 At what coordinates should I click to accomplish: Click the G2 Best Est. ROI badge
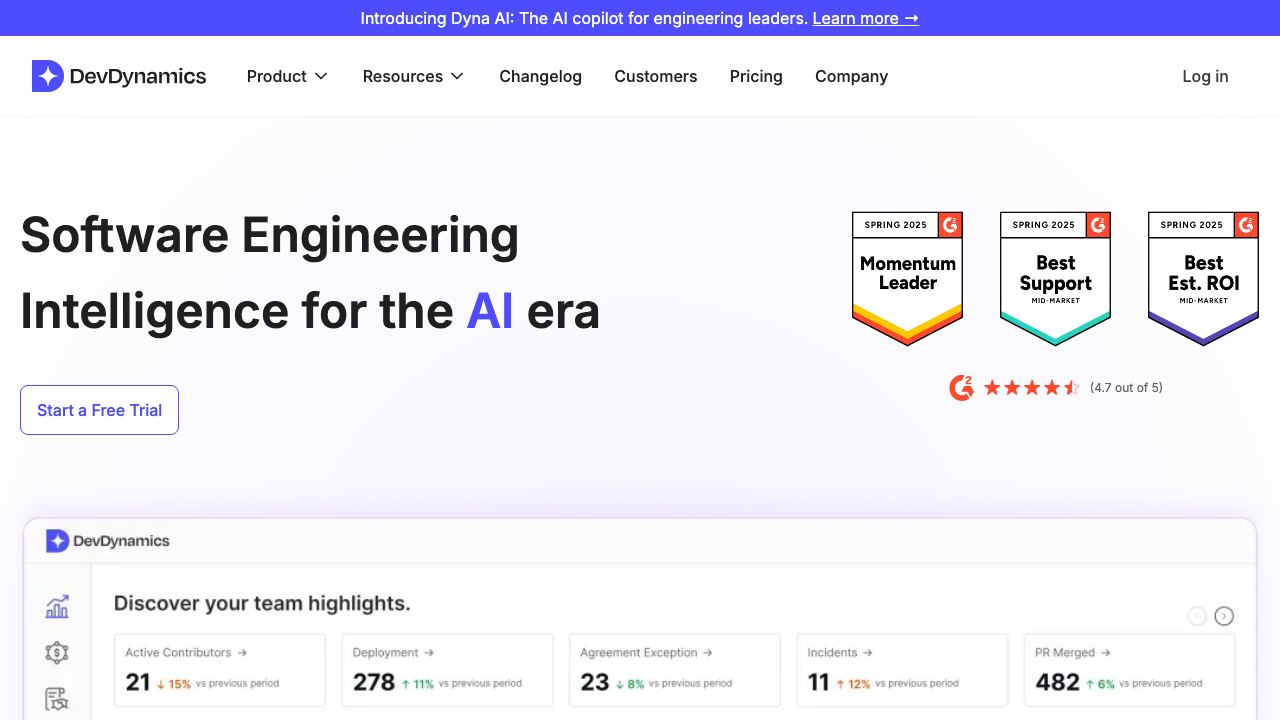1203,279
